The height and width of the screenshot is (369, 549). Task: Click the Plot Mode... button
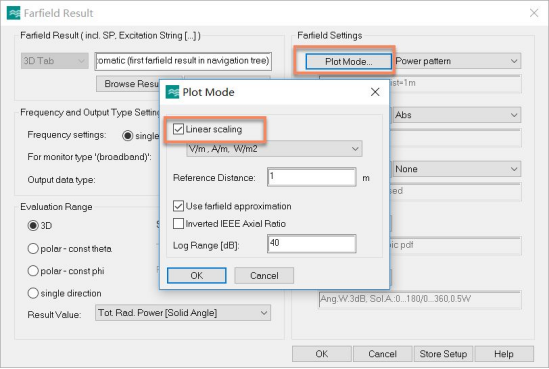[x=348, y=62]
